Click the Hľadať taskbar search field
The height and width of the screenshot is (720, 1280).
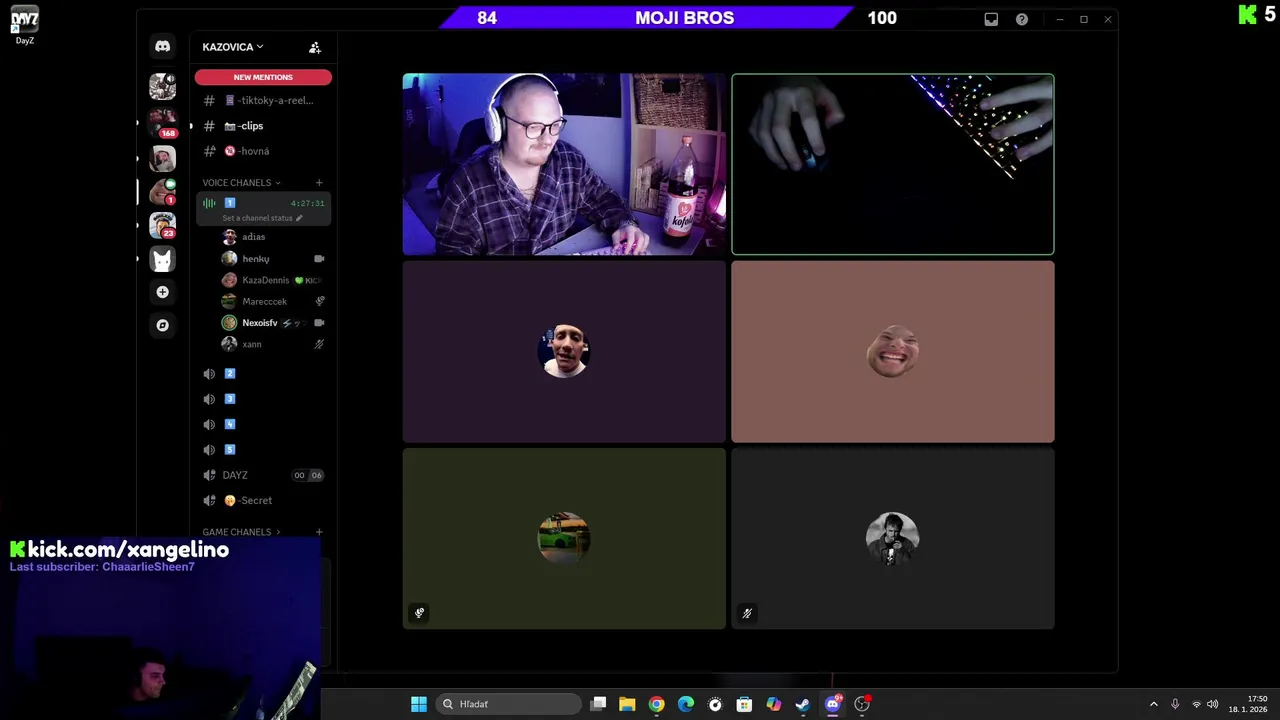click(x=510, y=704)
